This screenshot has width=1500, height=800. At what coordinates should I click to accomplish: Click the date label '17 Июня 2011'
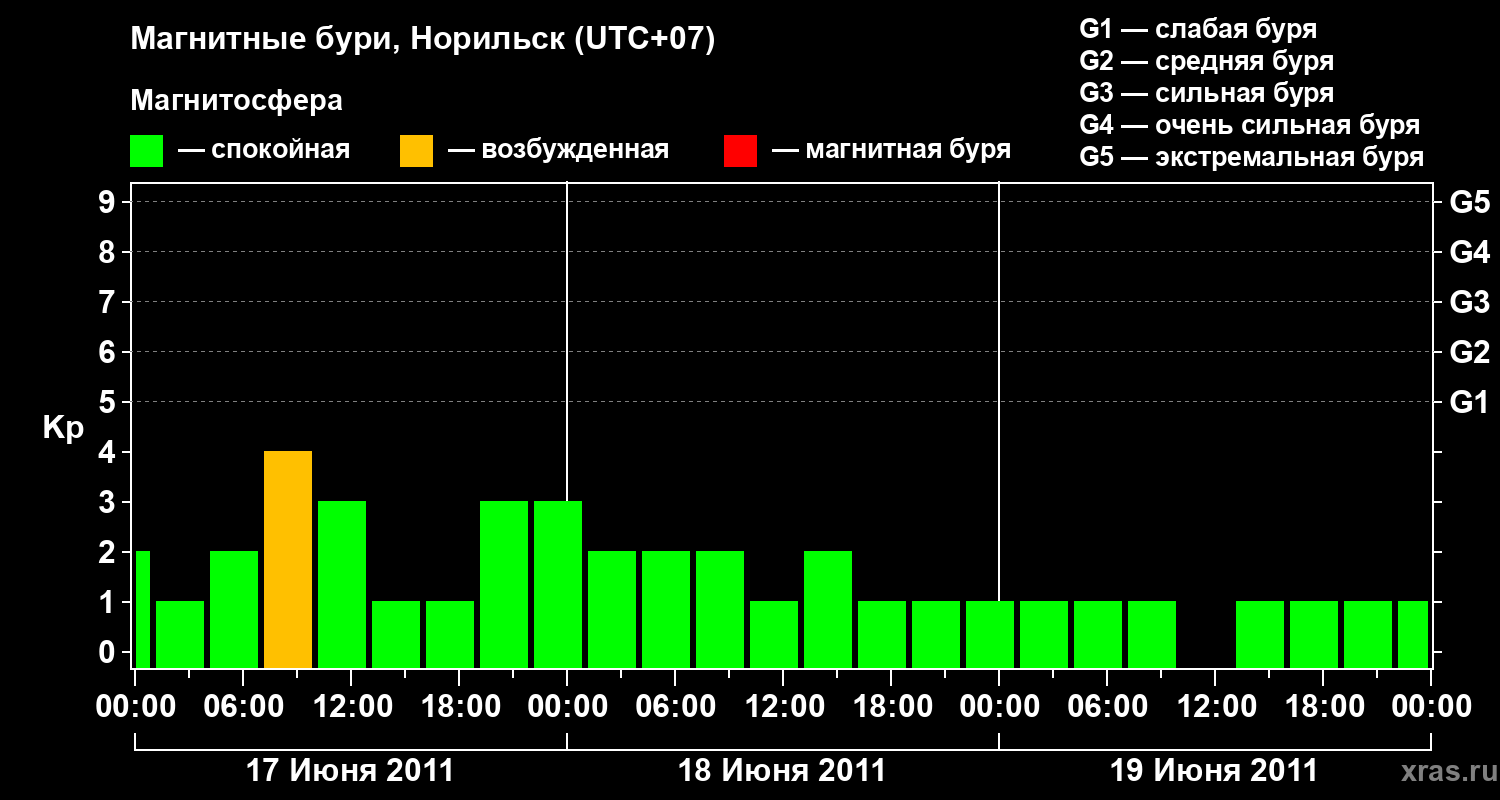(350, 771)
